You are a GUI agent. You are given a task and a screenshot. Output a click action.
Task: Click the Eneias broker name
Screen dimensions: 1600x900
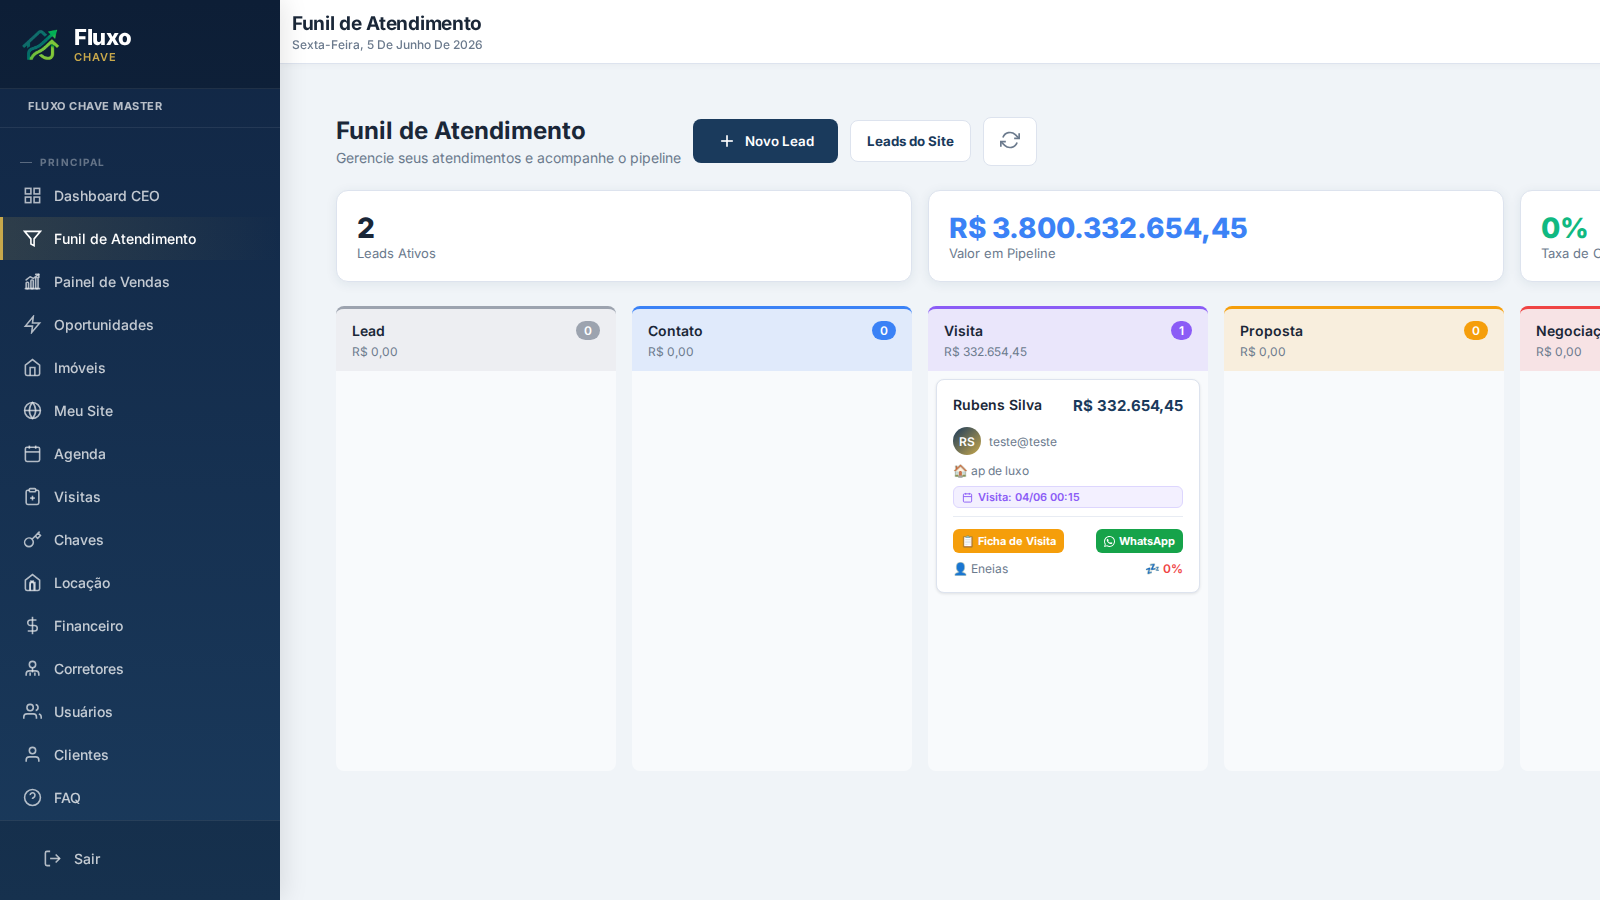989,569
